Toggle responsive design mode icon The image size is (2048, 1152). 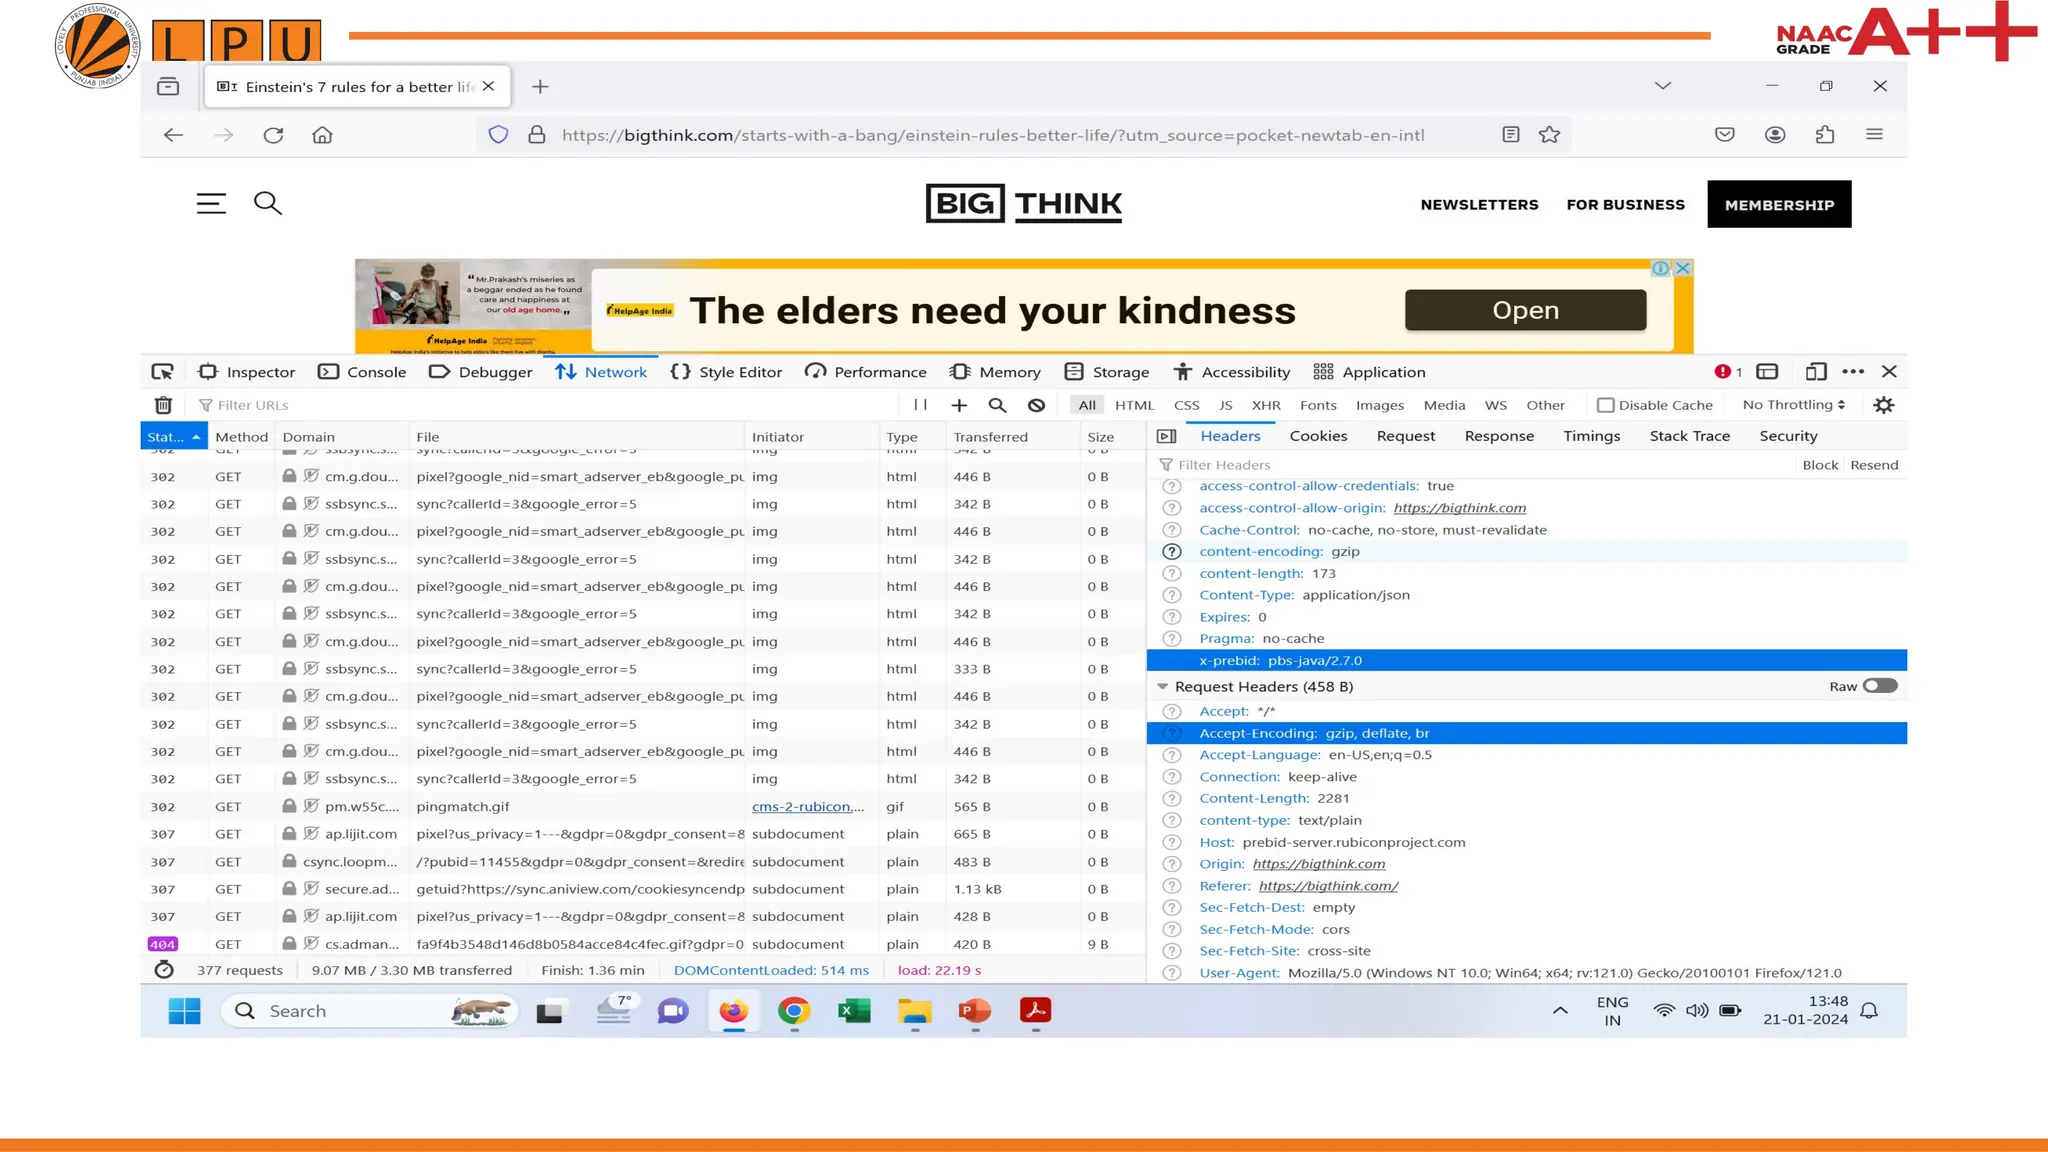pos(1816,372)
